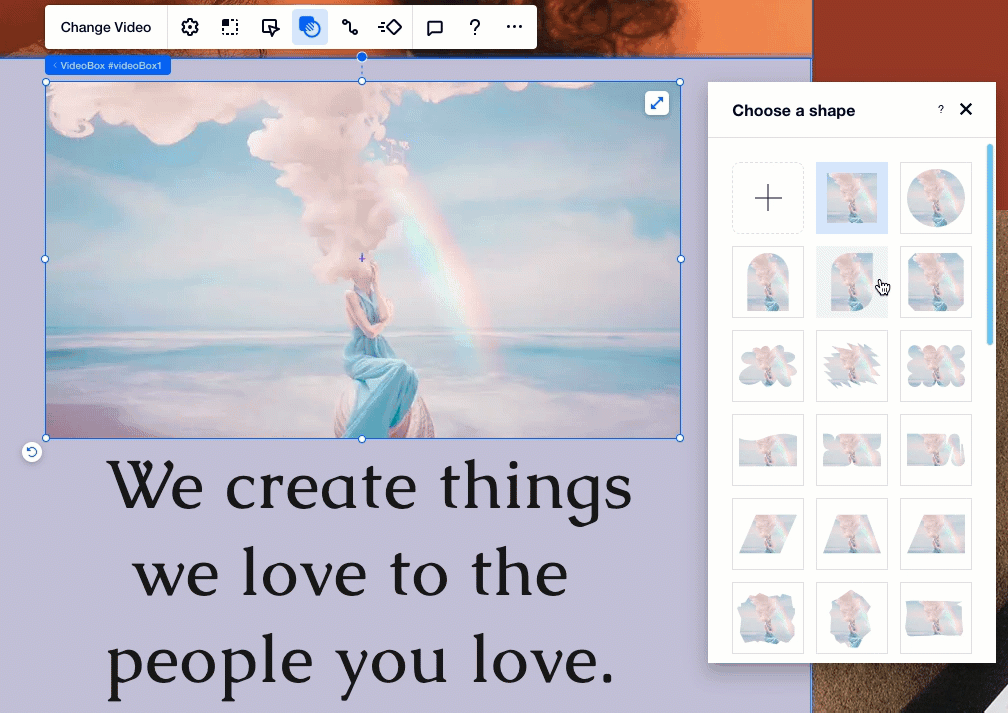Click the expand arrows icon on video
This screenshot has width=1008, height=713.
(656, 103)
